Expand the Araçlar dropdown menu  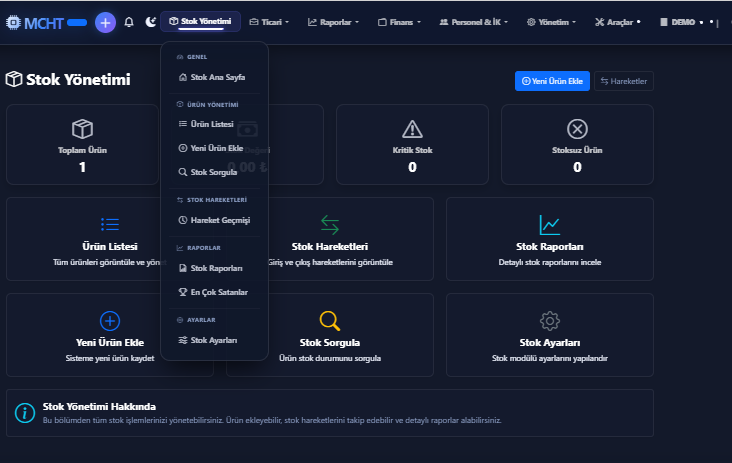pyautogui.click(x=618, y=22)
